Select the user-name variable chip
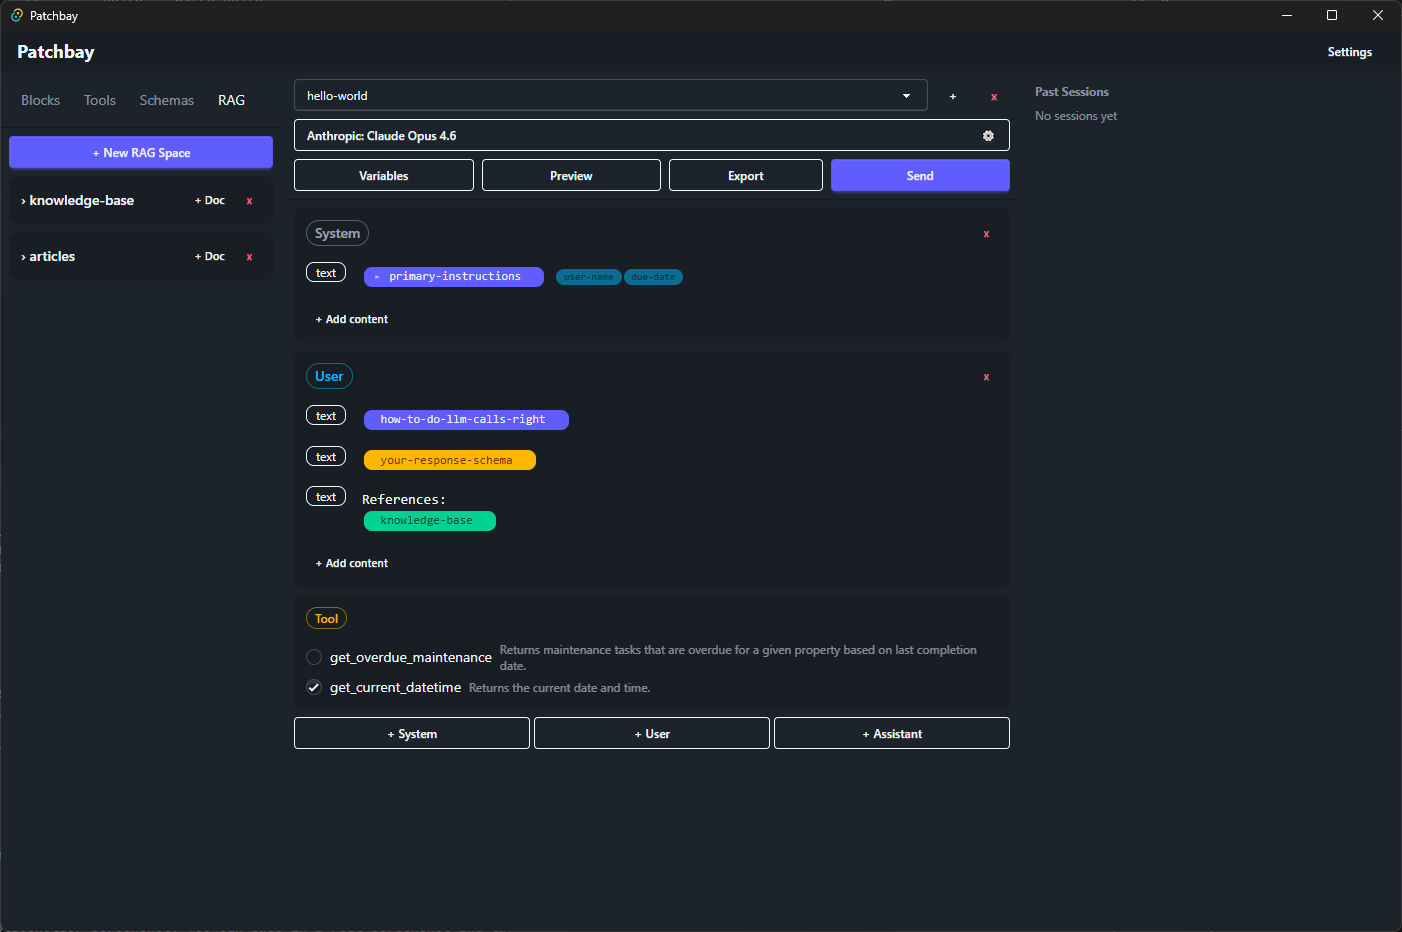1402x932 pixels. tap(588, 277)
